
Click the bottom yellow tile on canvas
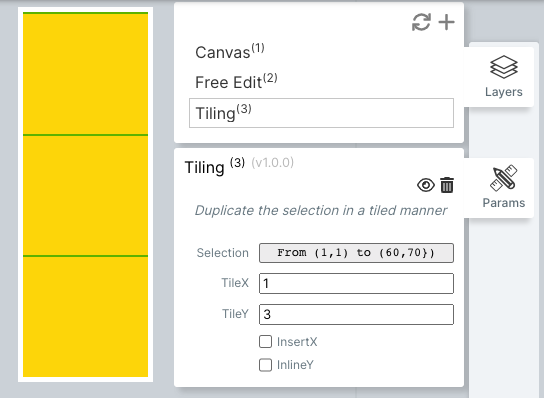[x=85, y=317]
